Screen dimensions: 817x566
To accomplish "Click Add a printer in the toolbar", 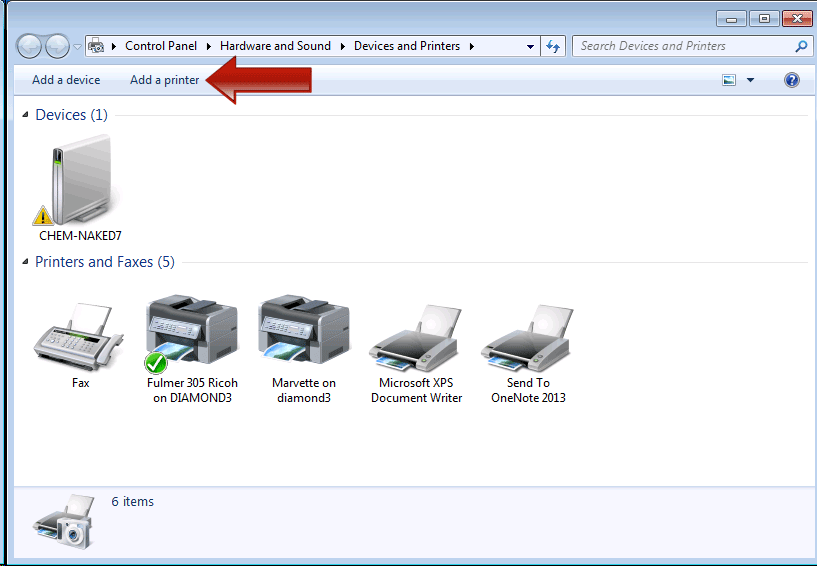I will coord(165,80).
